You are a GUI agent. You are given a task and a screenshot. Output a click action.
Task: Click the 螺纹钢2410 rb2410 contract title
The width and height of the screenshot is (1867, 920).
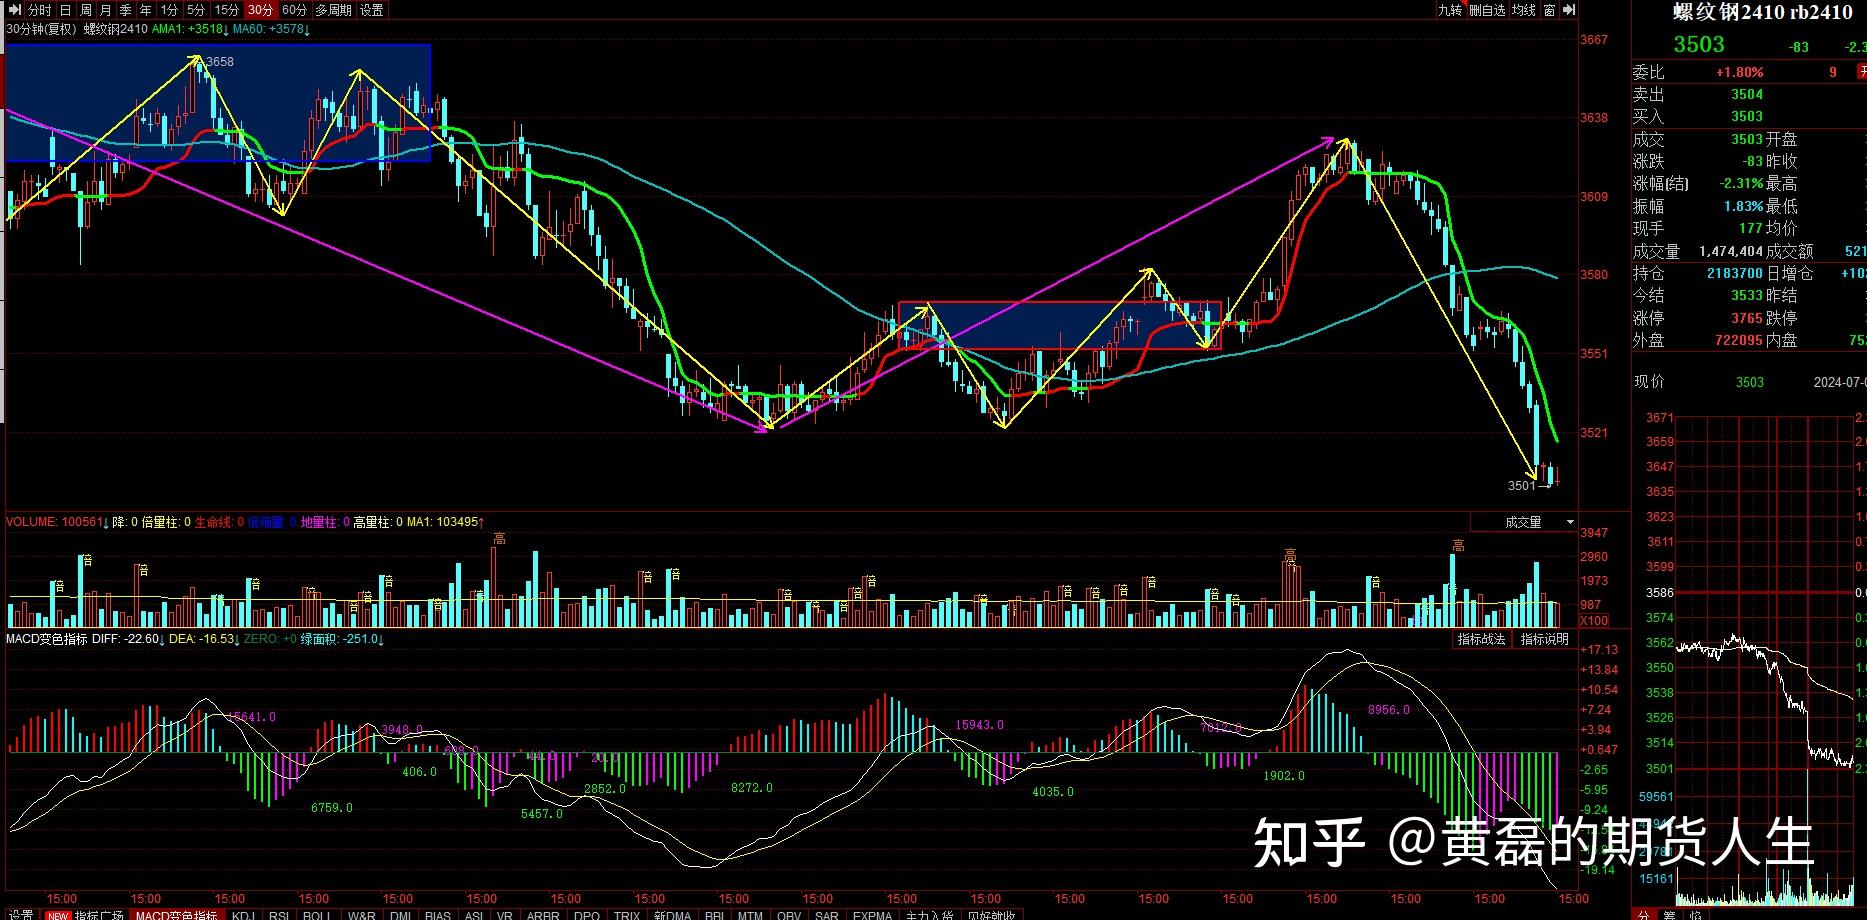coord(1763,13)
